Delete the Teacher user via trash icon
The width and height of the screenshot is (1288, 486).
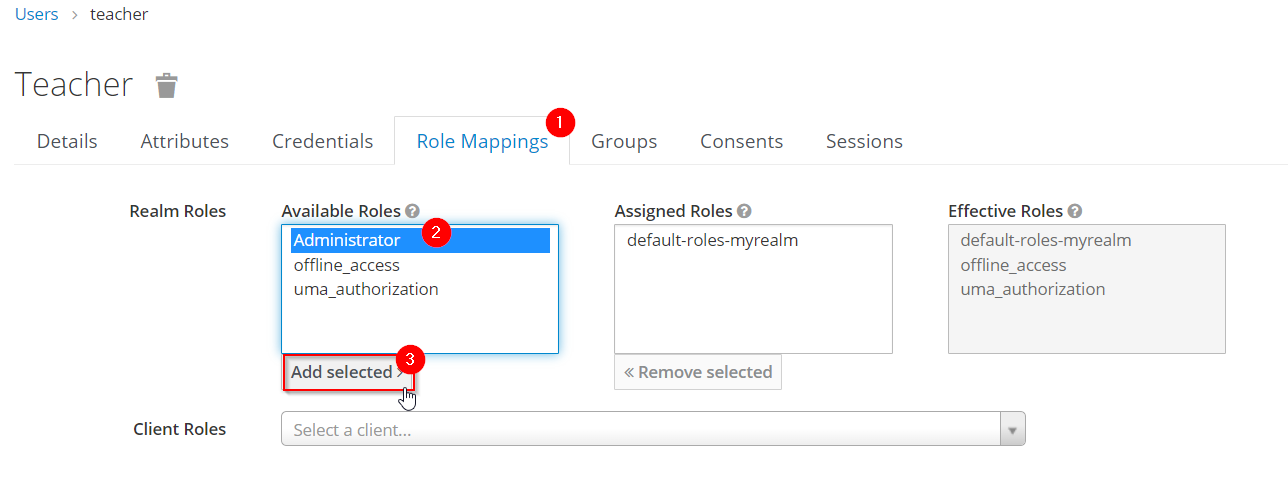[167, 86]
